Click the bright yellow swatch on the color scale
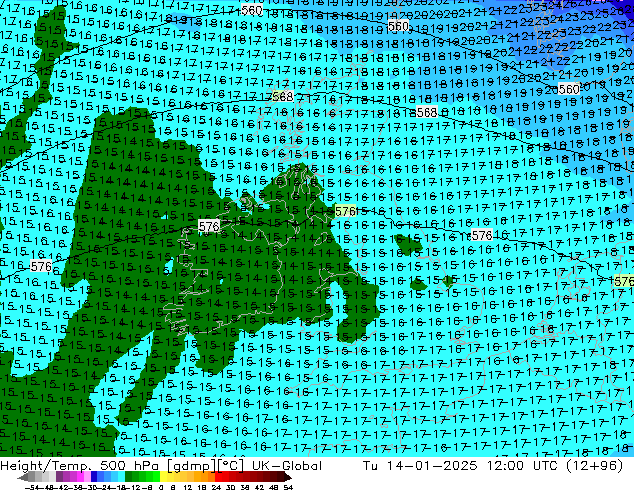The height and width of the screenshot is (490, 634). (x=163, y=477)
